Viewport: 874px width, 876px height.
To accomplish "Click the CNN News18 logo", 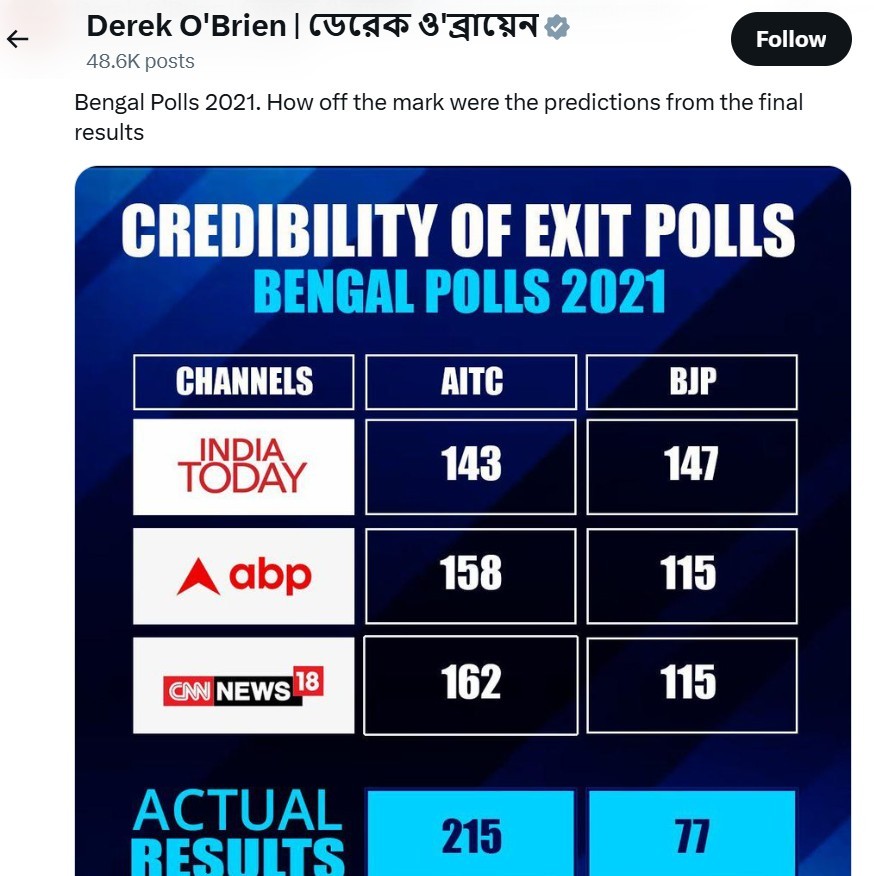I will pyautogui.click(x=243, y=686).
